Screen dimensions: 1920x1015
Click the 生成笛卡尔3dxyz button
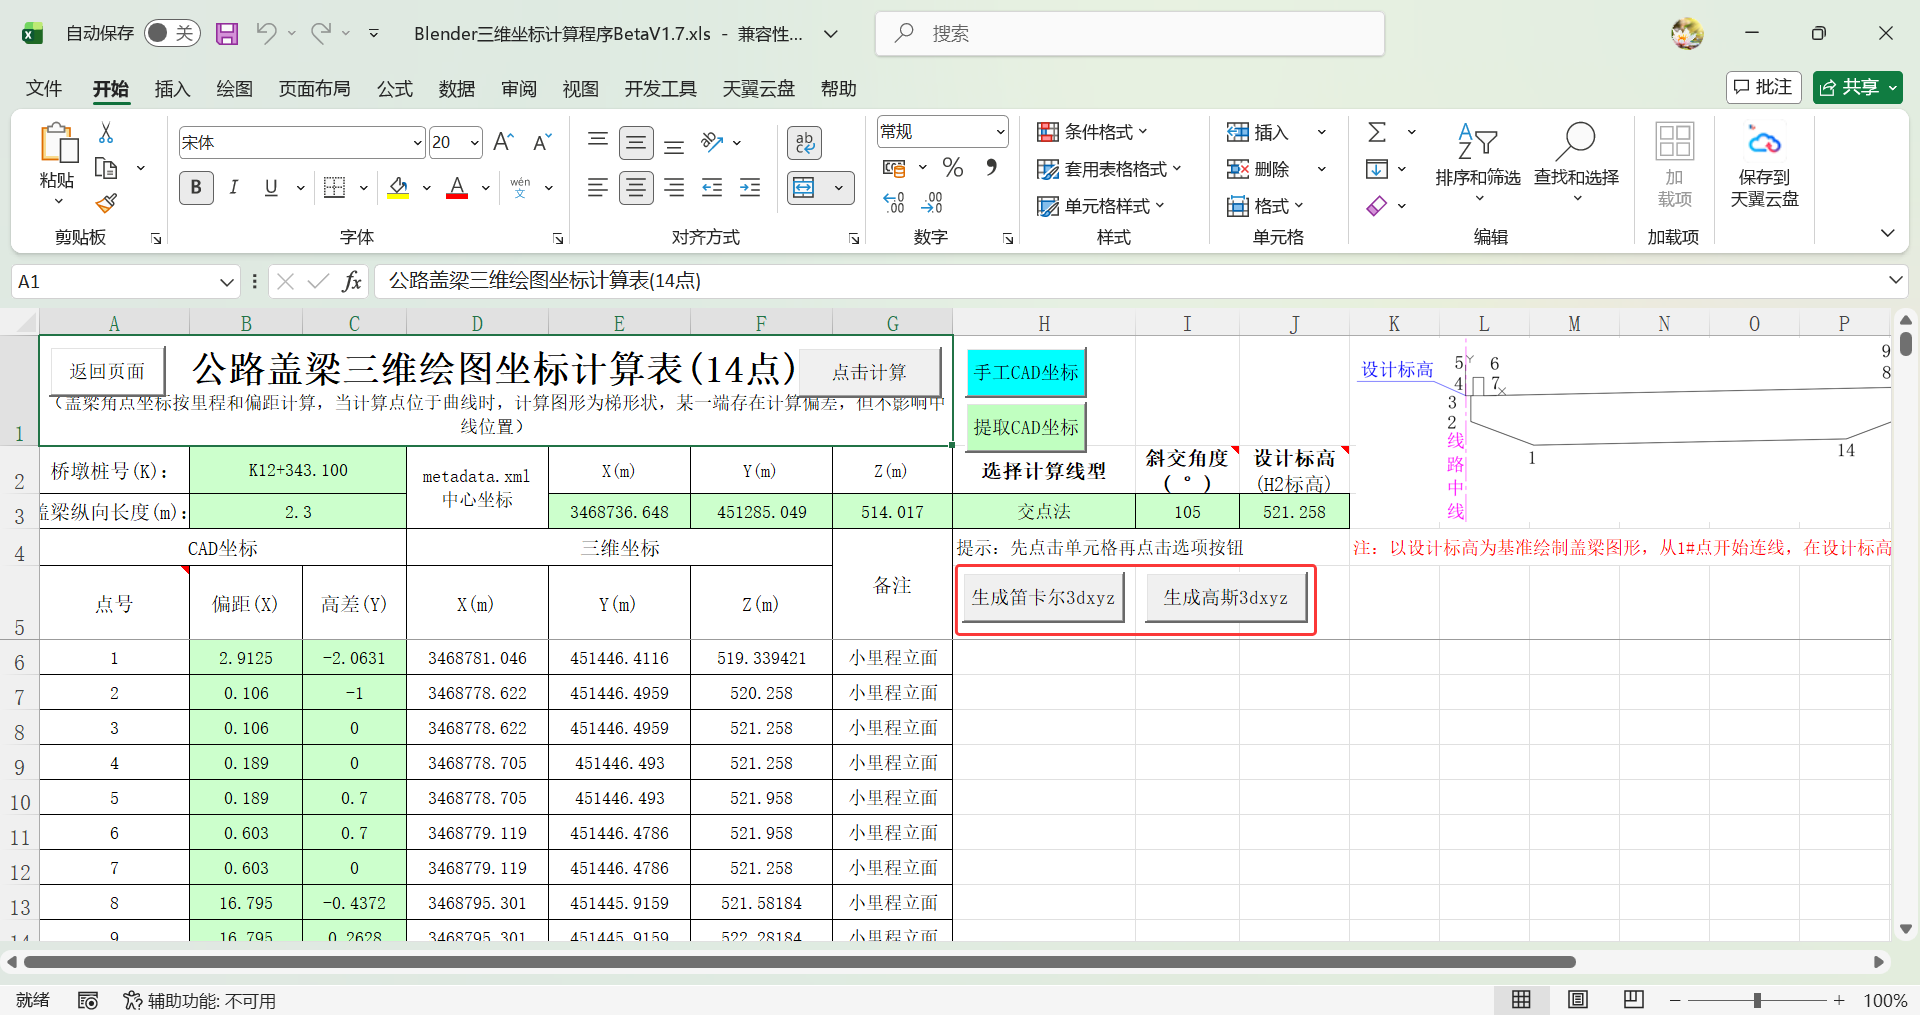(x=1042, y=598)
